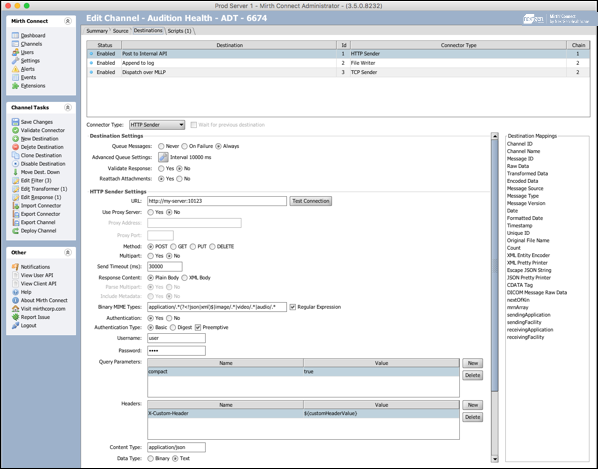Collapse the Mirth Connect panel
The height and width of the screenshot is (469, 598).
point(68,21)
